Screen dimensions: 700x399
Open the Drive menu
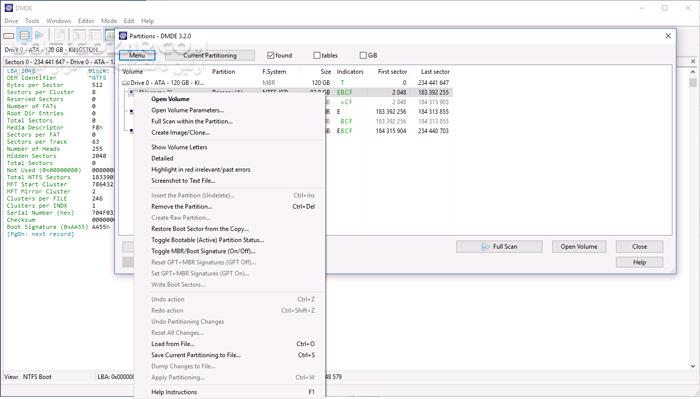[11, 21]
